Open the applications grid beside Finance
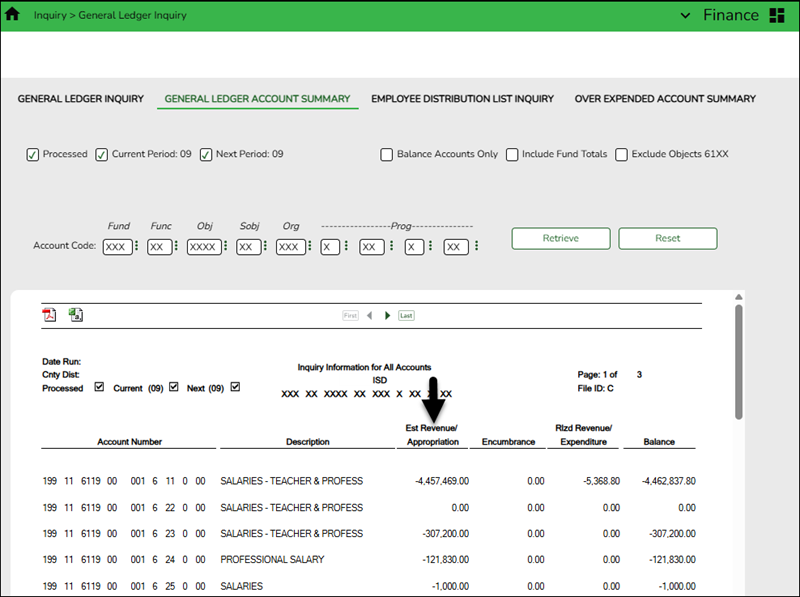Viewport: 800px width, 597px height. click(x=778, y=15)
